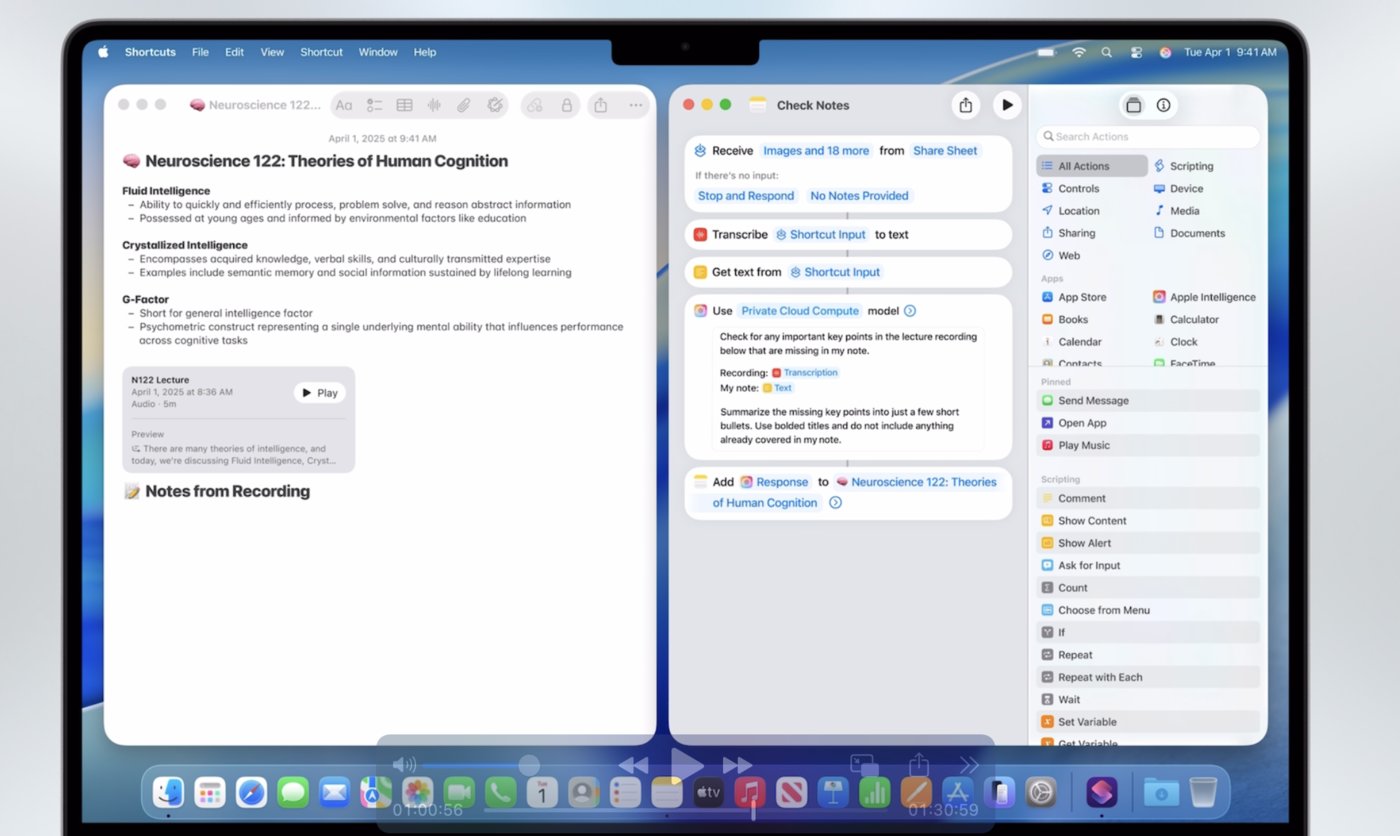This screenshot has width=1400, height=836.
Task: Click the Search Actions field
Action: [1148, 137]
